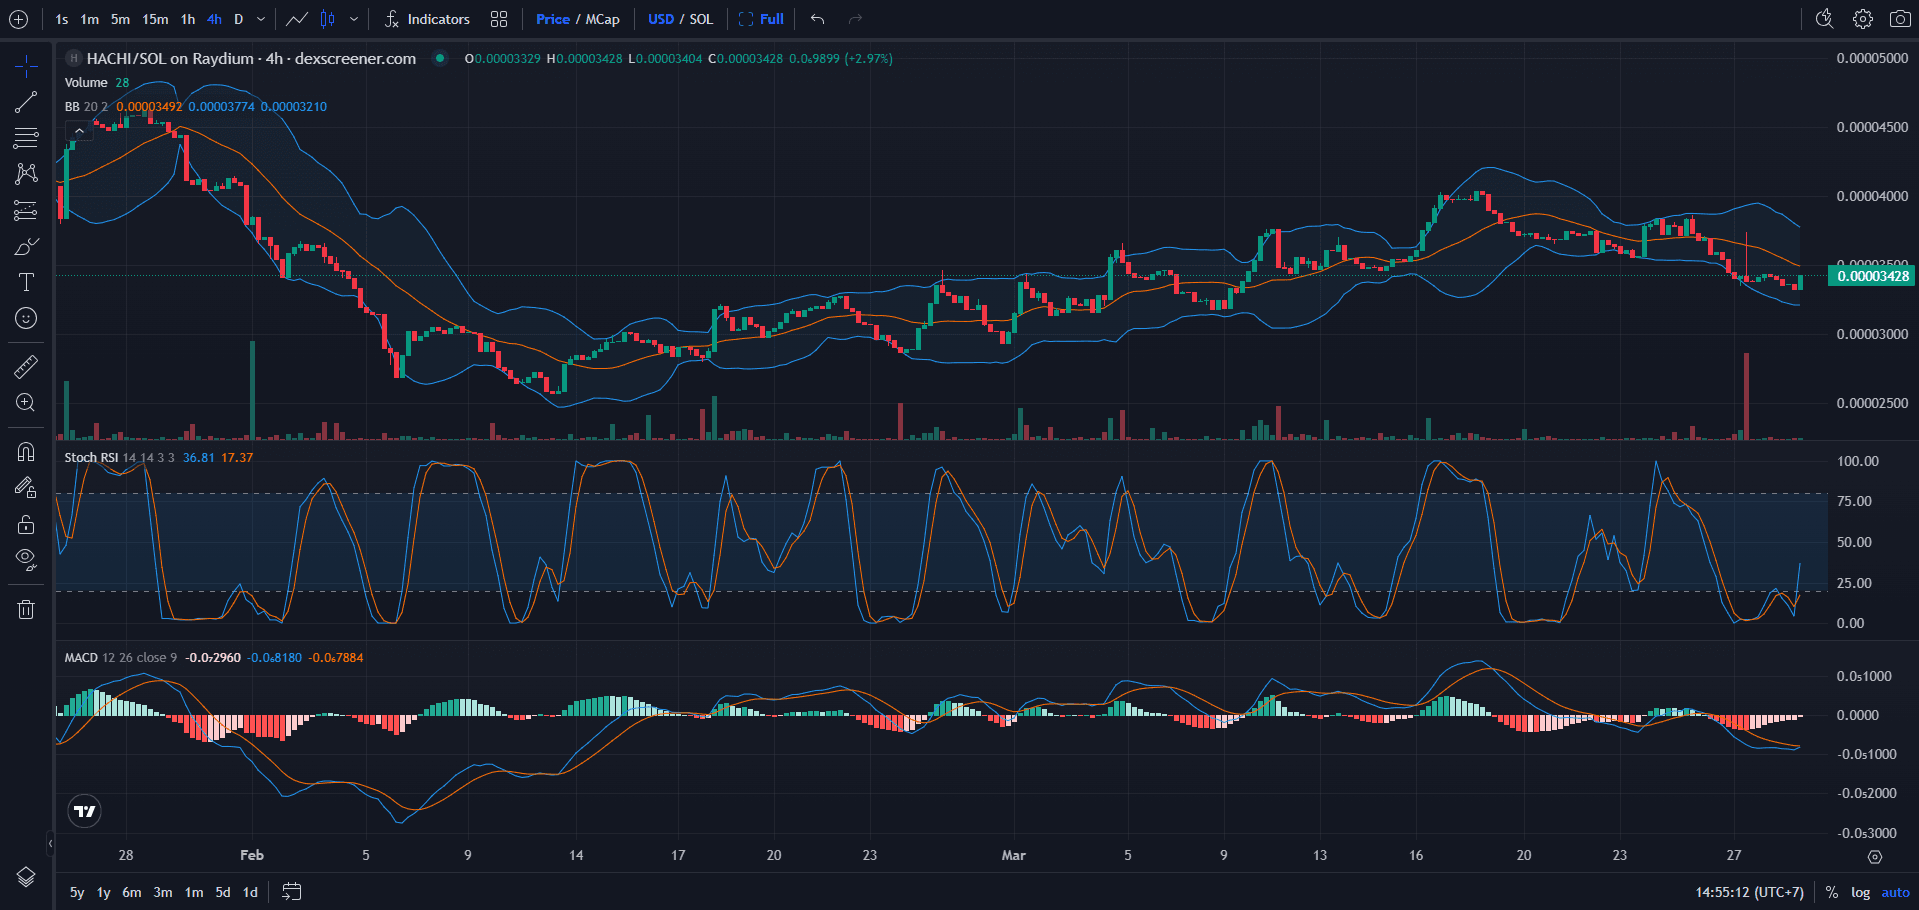Open the timeframe dropdown next to D
This screenshot has height=910, width=1919.
[259, 19]
